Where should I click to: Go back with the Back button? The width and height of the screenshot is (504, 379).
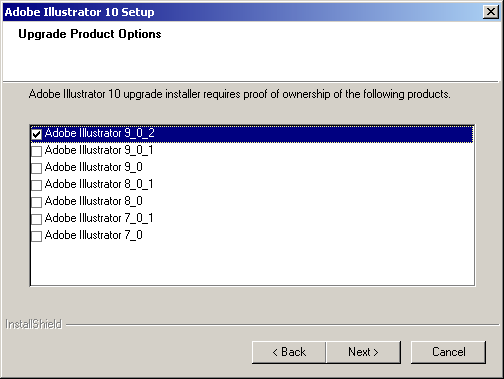tap(289, 352)
